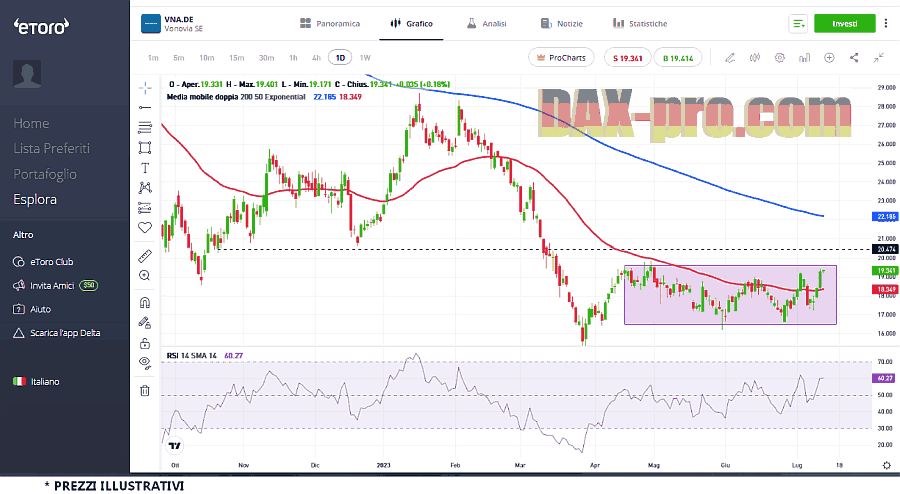Open the indicators bar-chart icon
This screenshot has height=494, width=900.
[804, 57]
